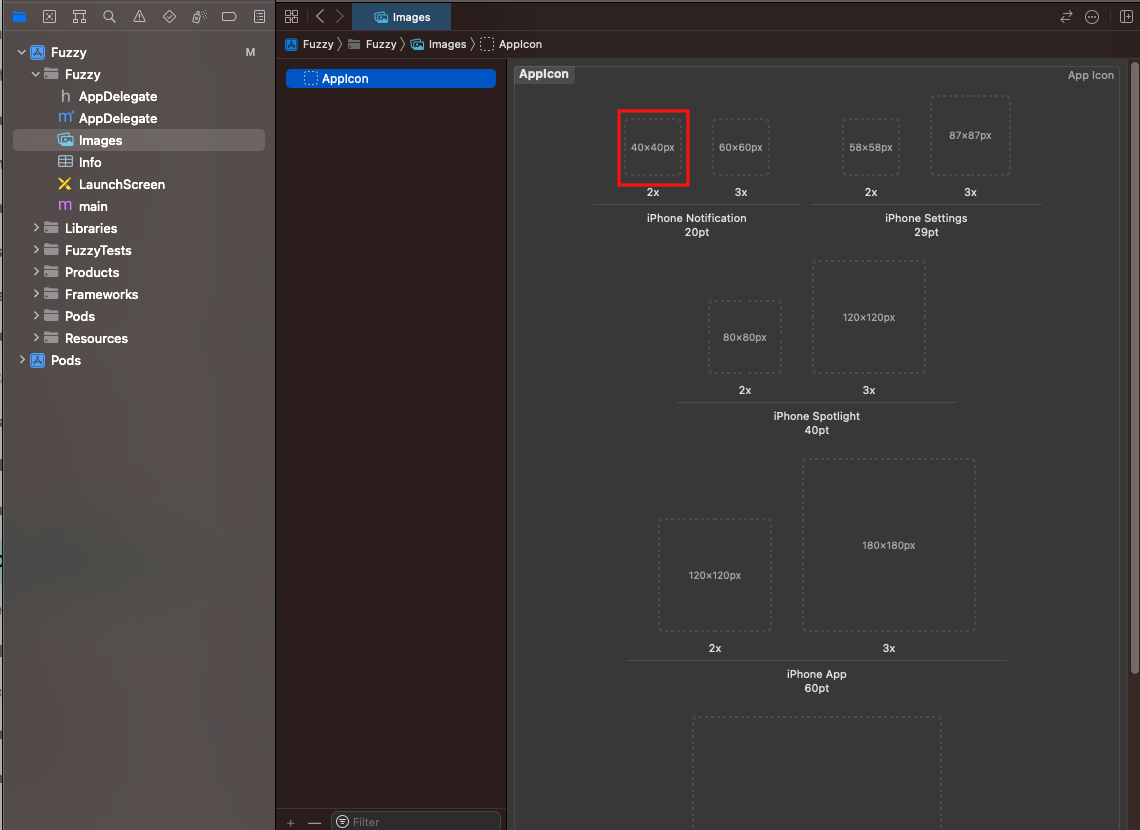1140x830 pixels.
Task: Open the editor options ellipsis menu
Action: tap(1092, 17)
